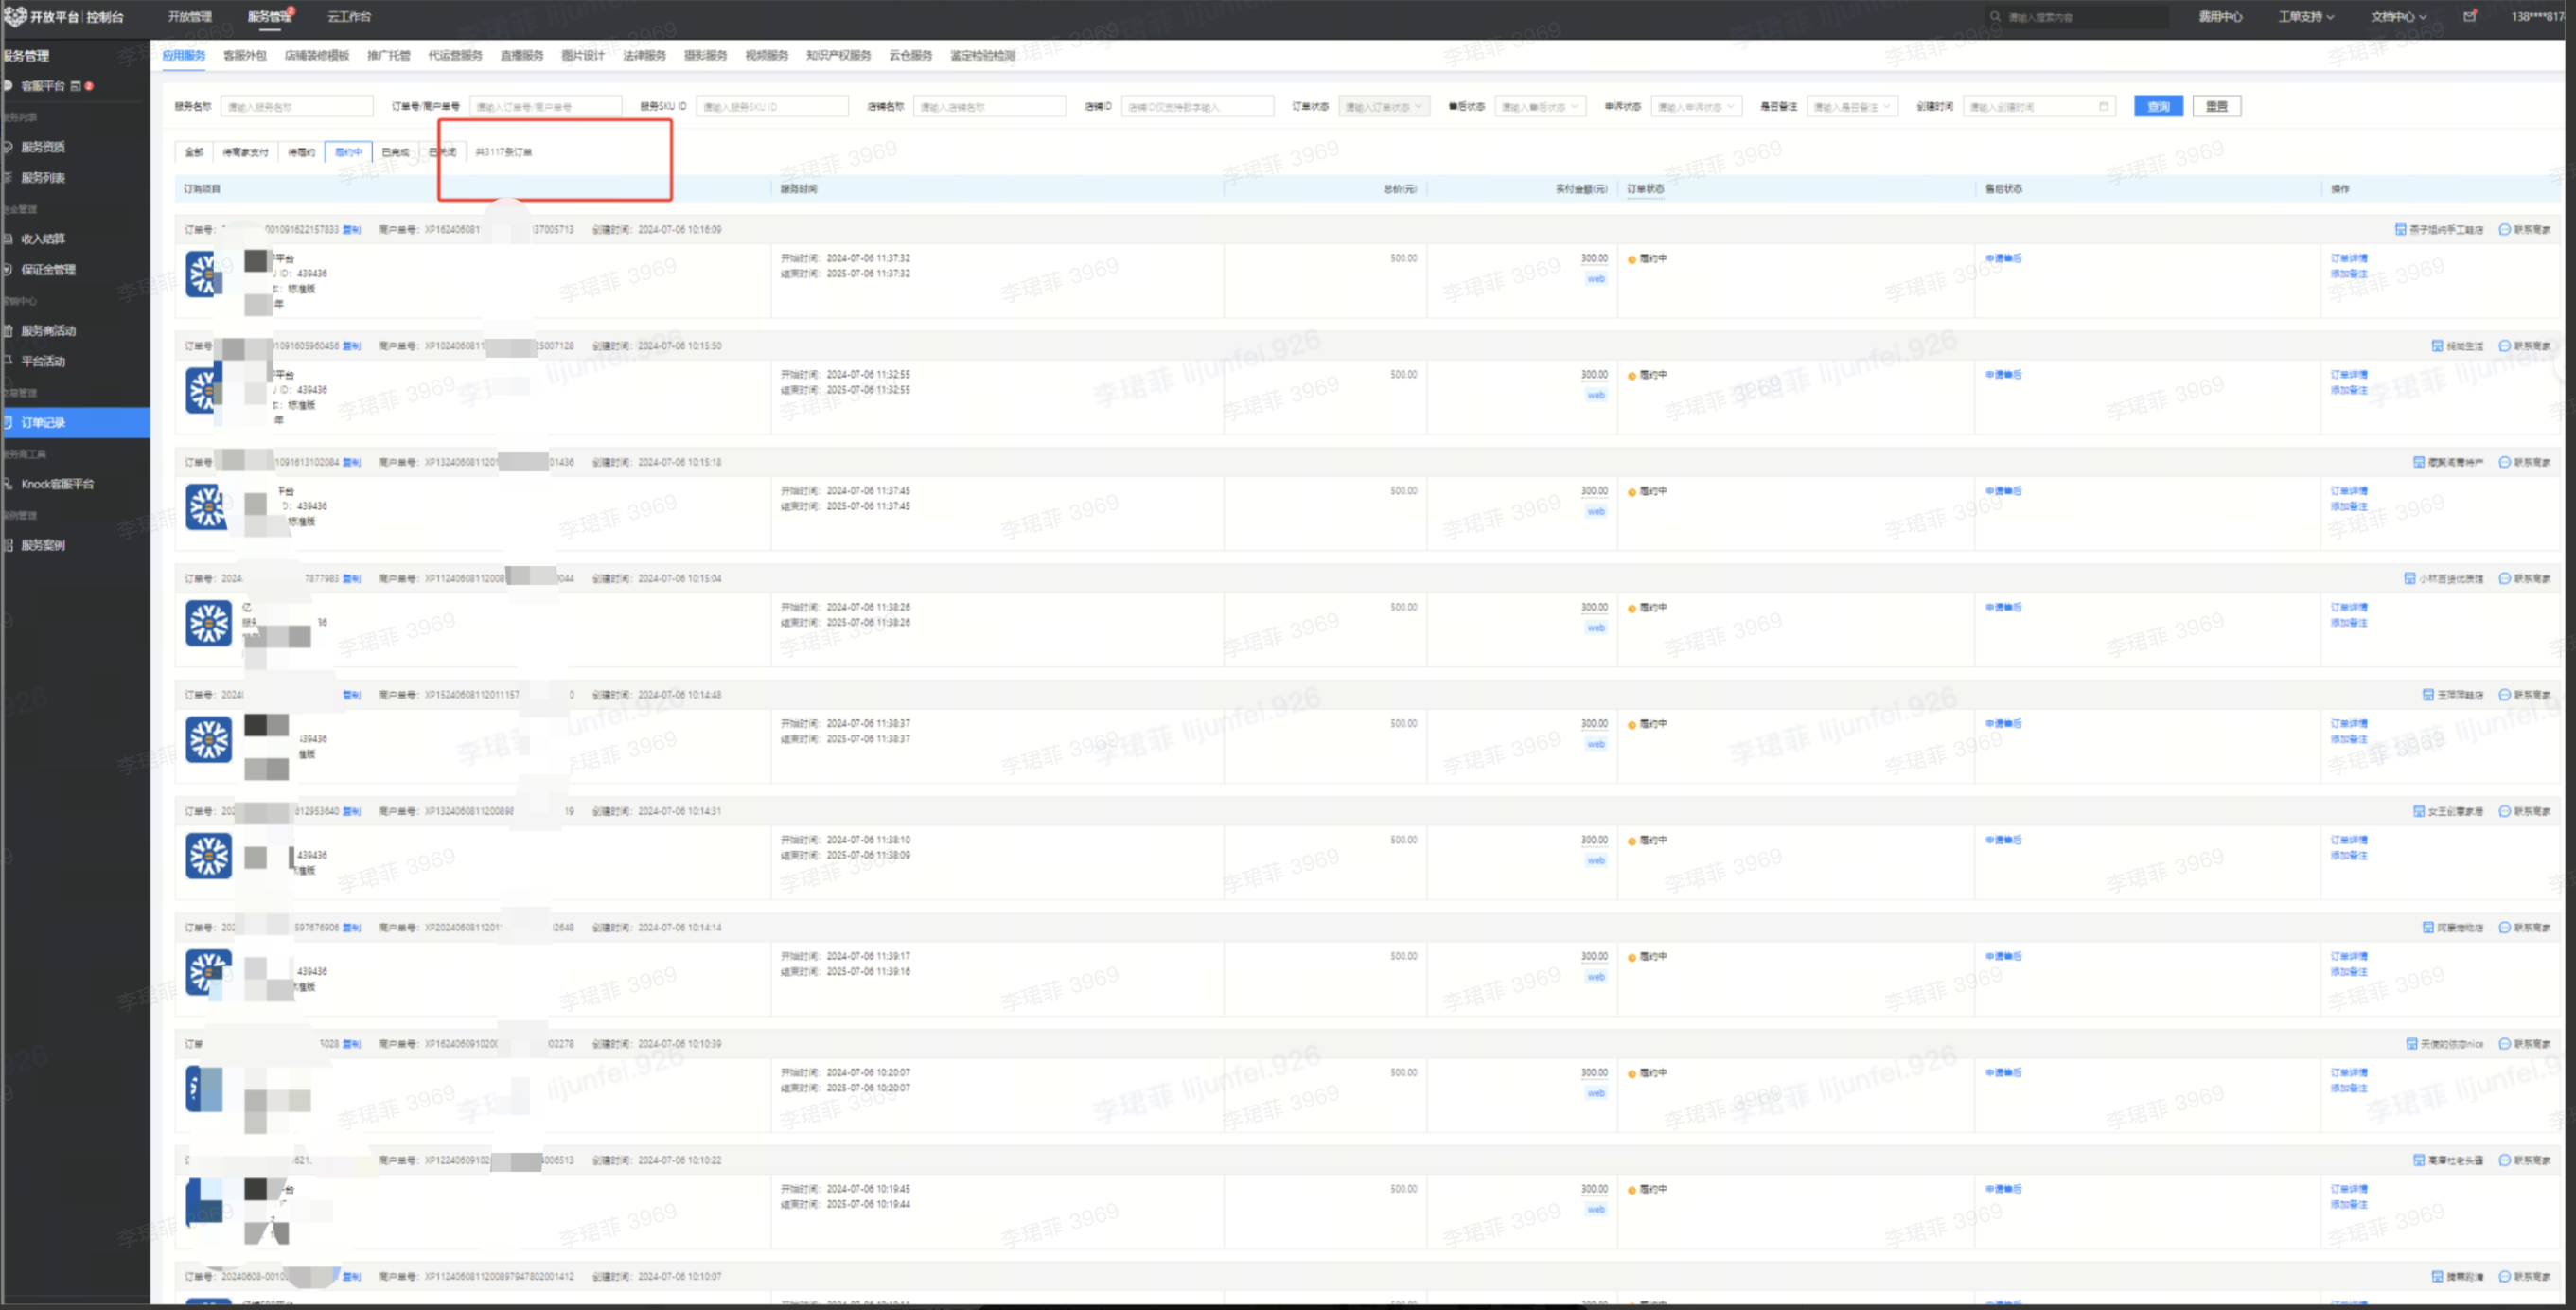Click 客服平台 window icon in sidebar

pos(75,86)
